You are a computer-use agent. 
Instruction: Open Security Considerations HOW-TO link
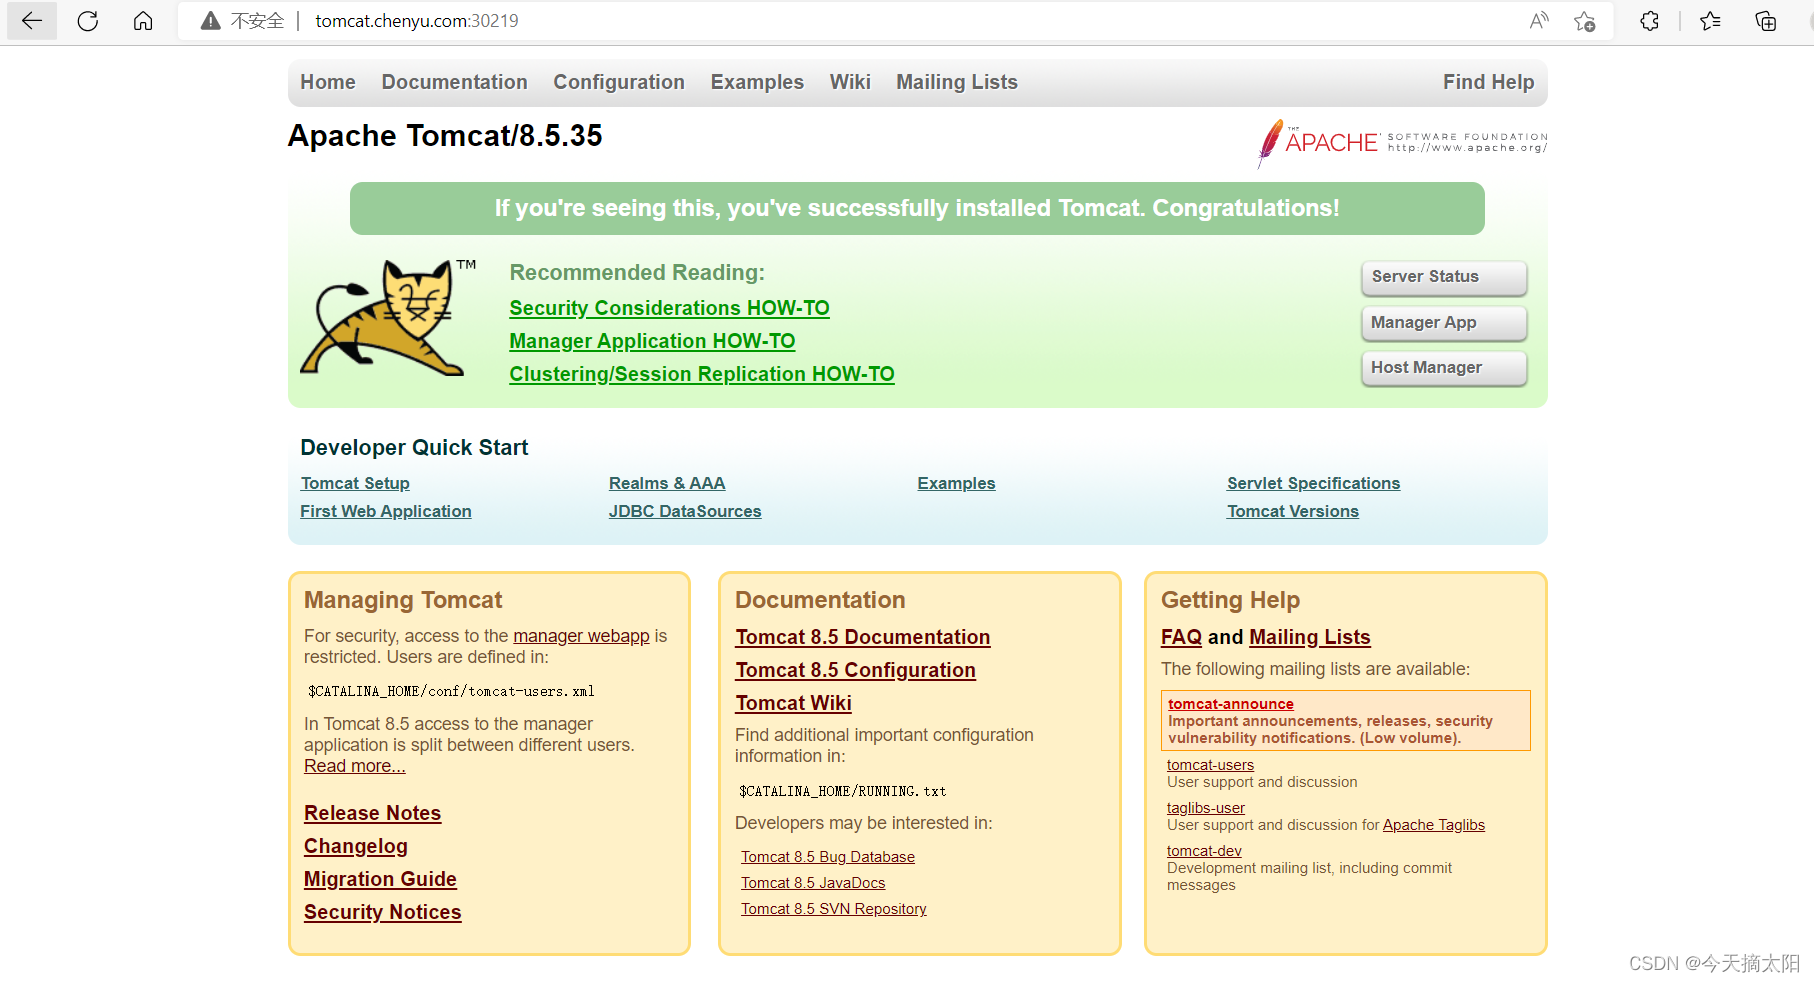pyautogui.click(x=669, y=308)
